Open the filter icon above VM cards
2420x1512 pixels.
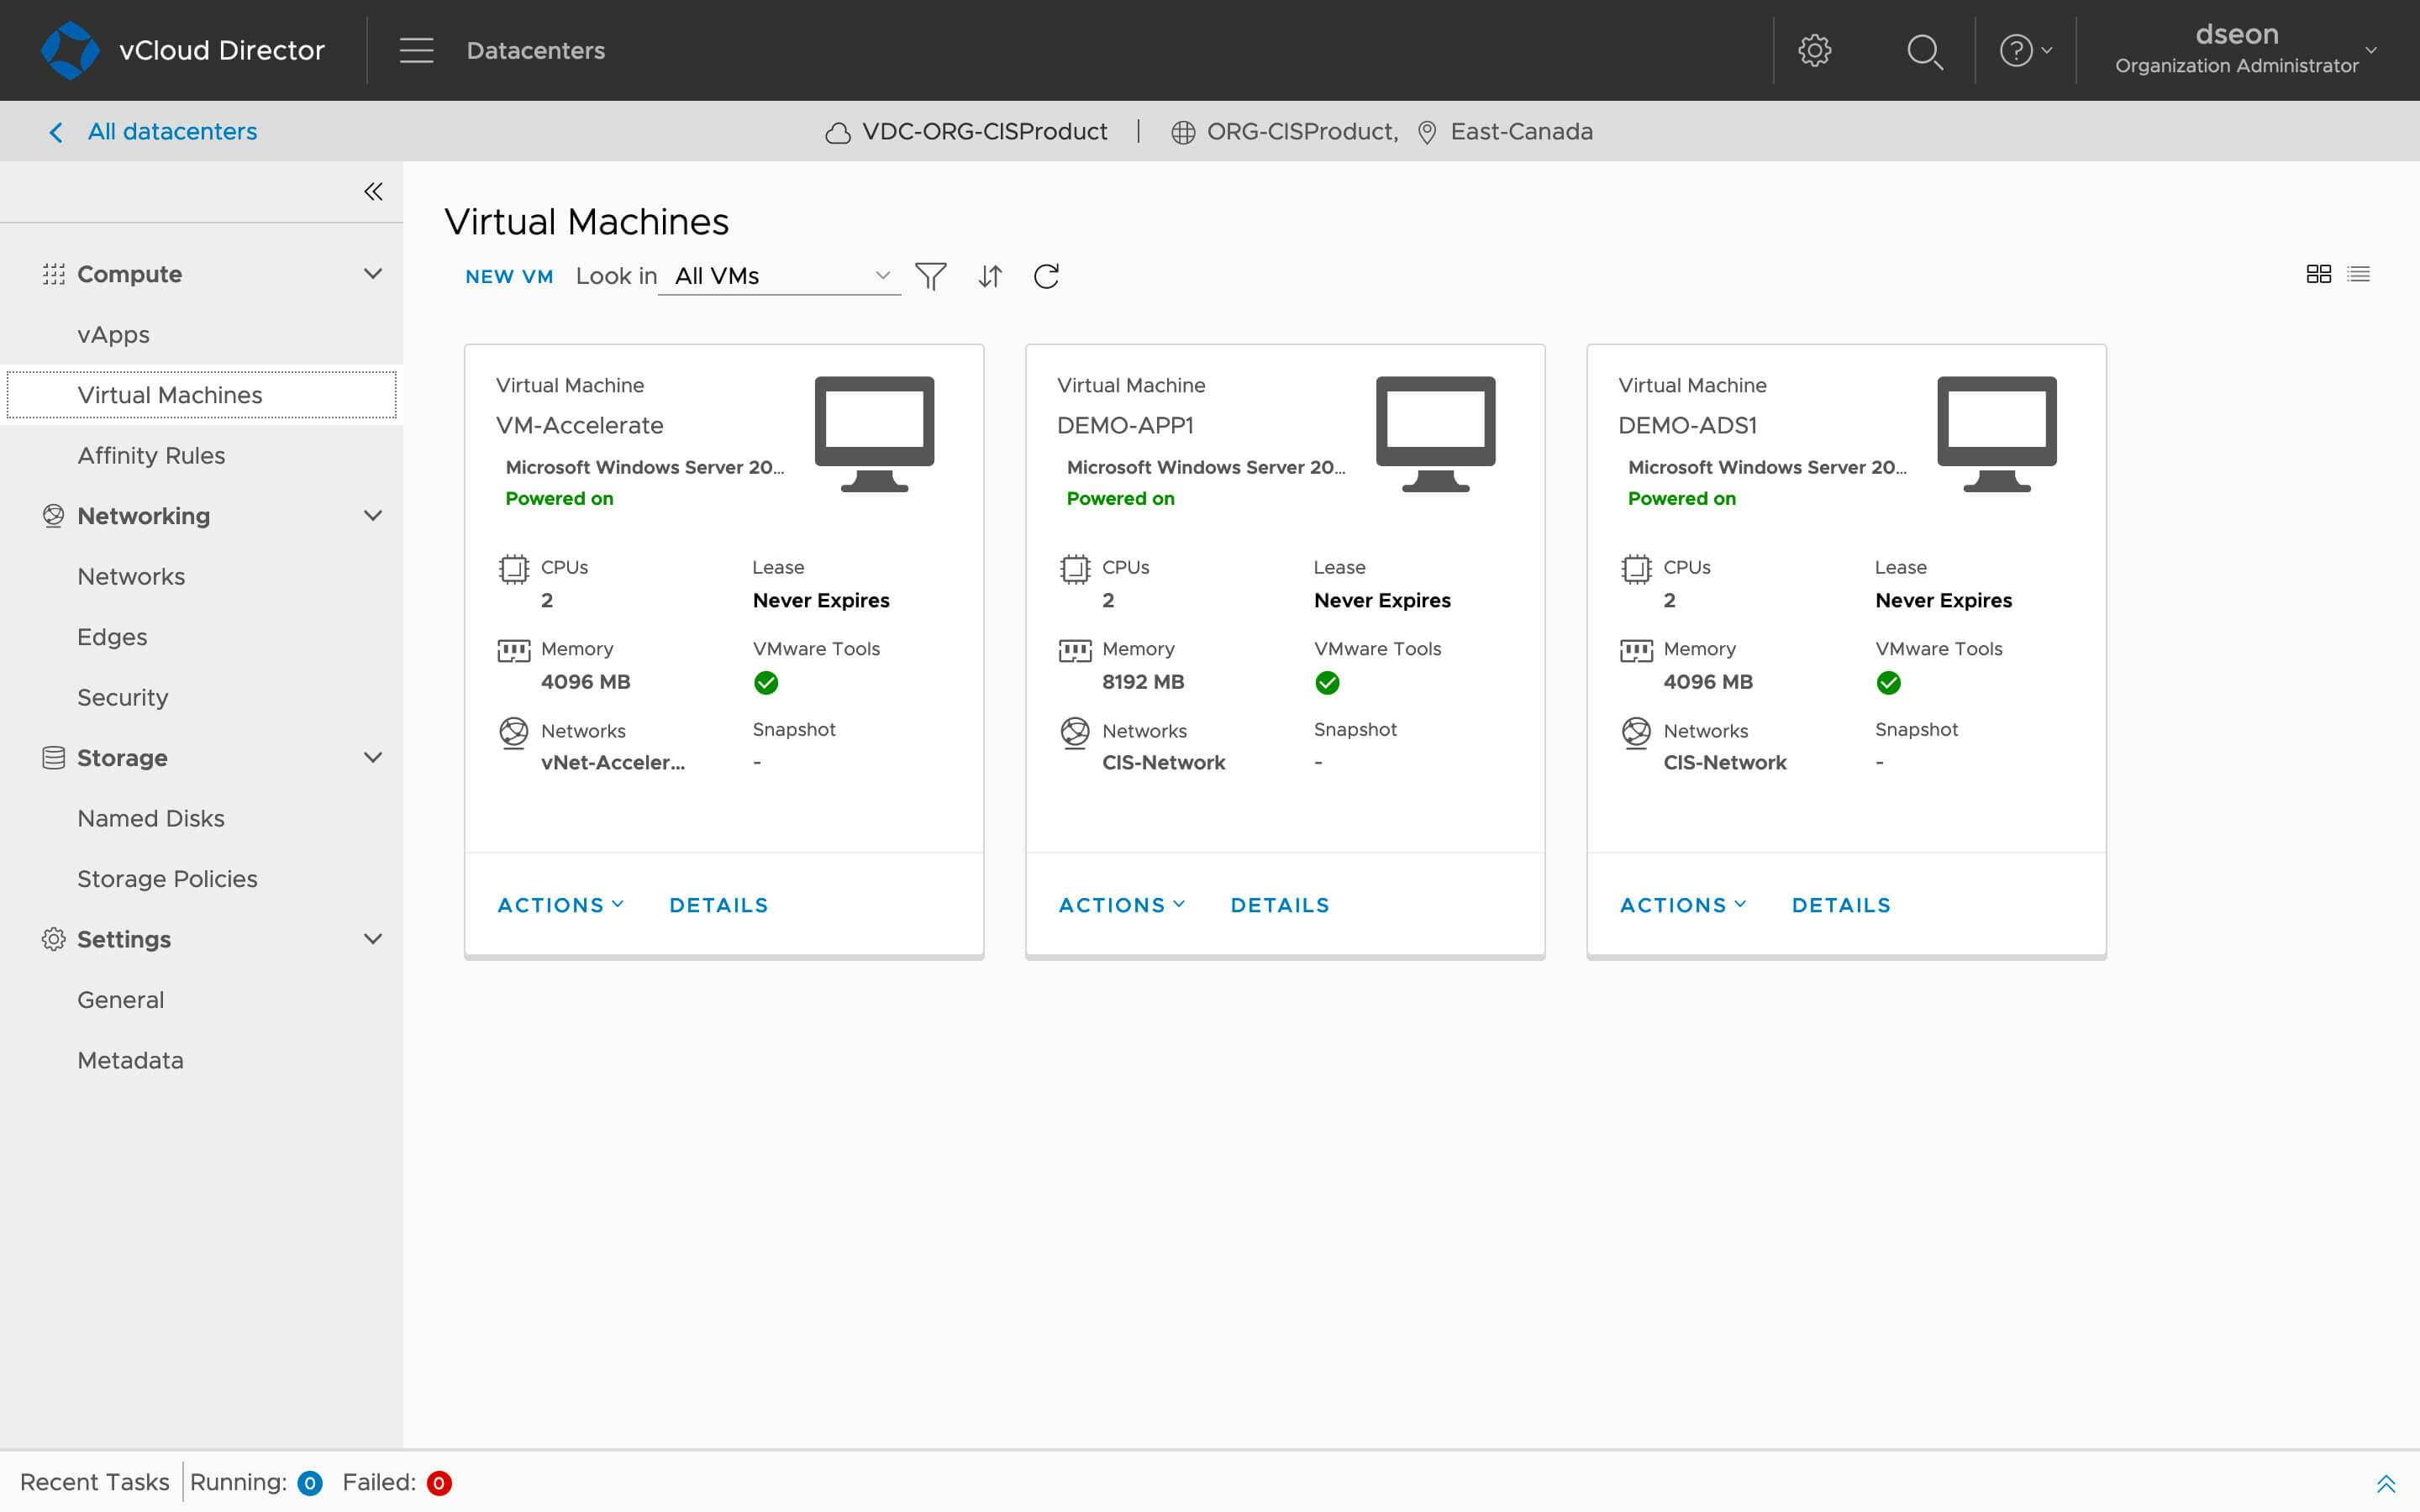tap(930, 276)
